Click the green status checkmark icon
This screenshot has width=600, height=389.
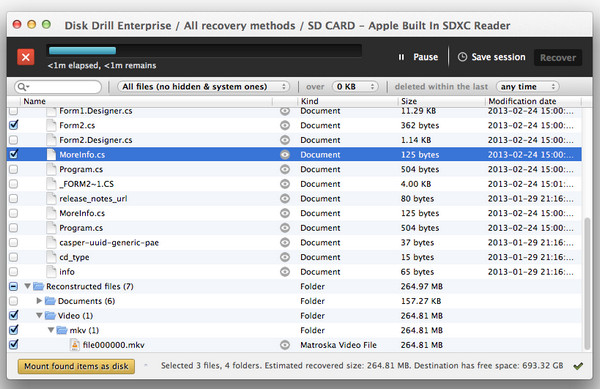pyautogui.click(x=578, y=366)
